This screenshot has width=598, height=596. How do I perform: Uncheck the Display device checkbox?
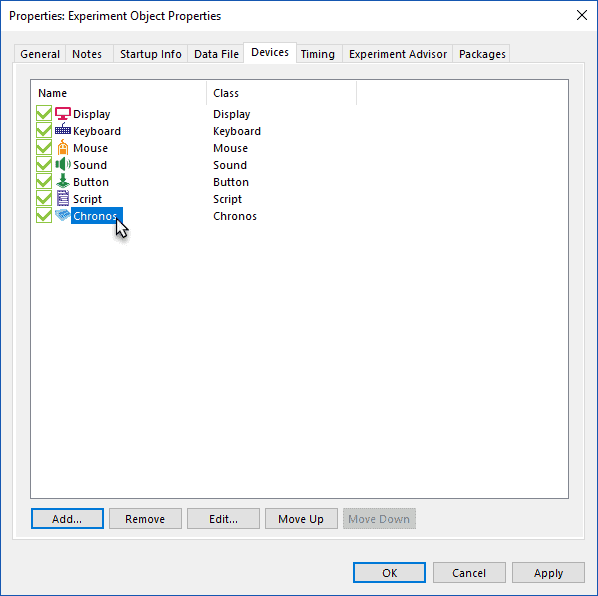tap(44, 114)
